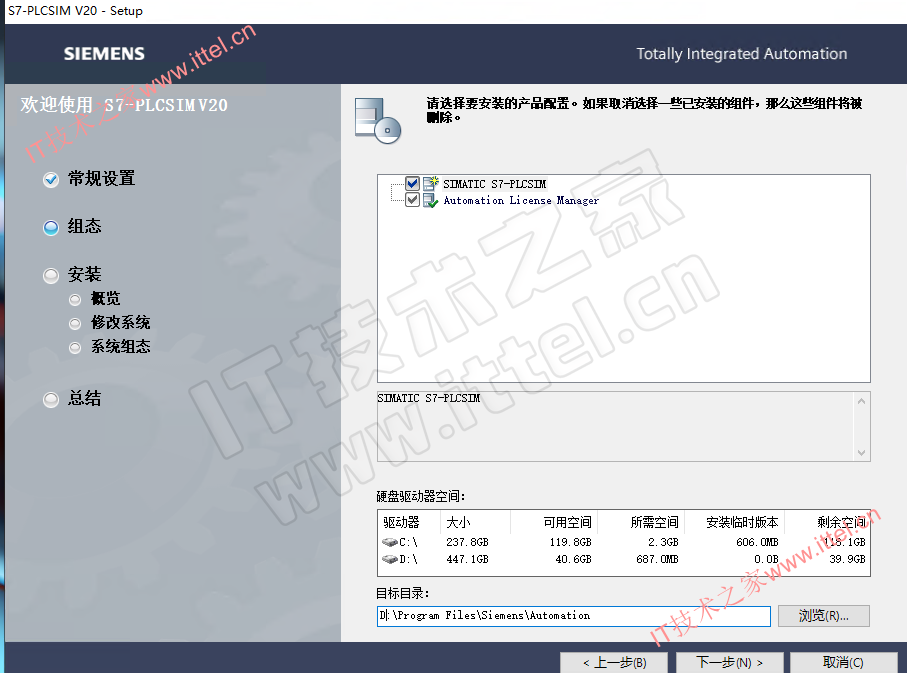Screen dimensions: 907x673
Task: Click the SIMATIC S7-PLCSIM package icon
Action: click(x=430, y=184)
